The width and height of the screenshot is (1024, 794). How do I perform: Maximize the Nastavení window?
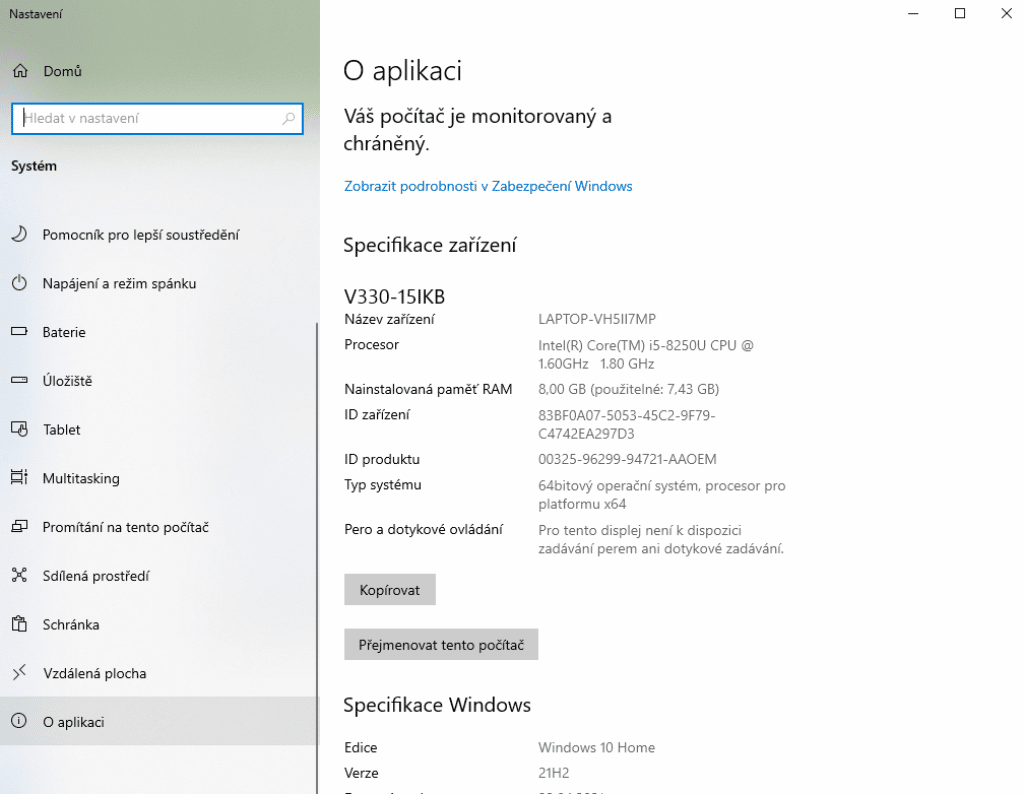959,13
